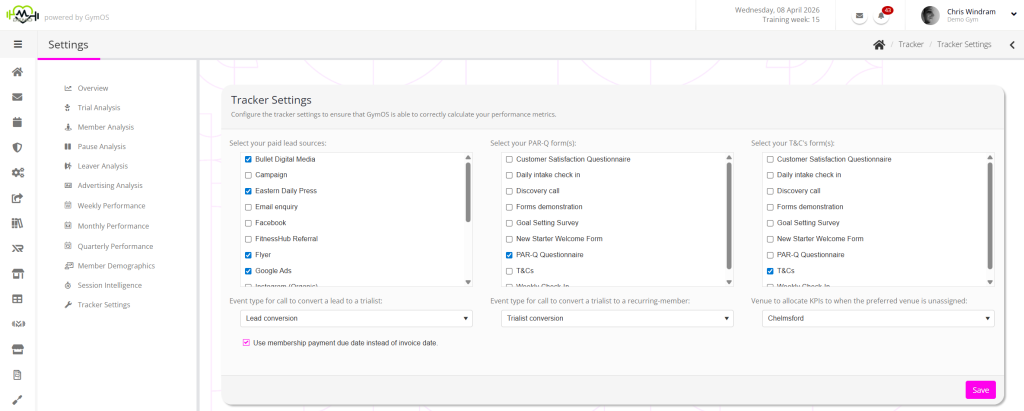Open the hamburger menu in the sidebar

point(17,44)
